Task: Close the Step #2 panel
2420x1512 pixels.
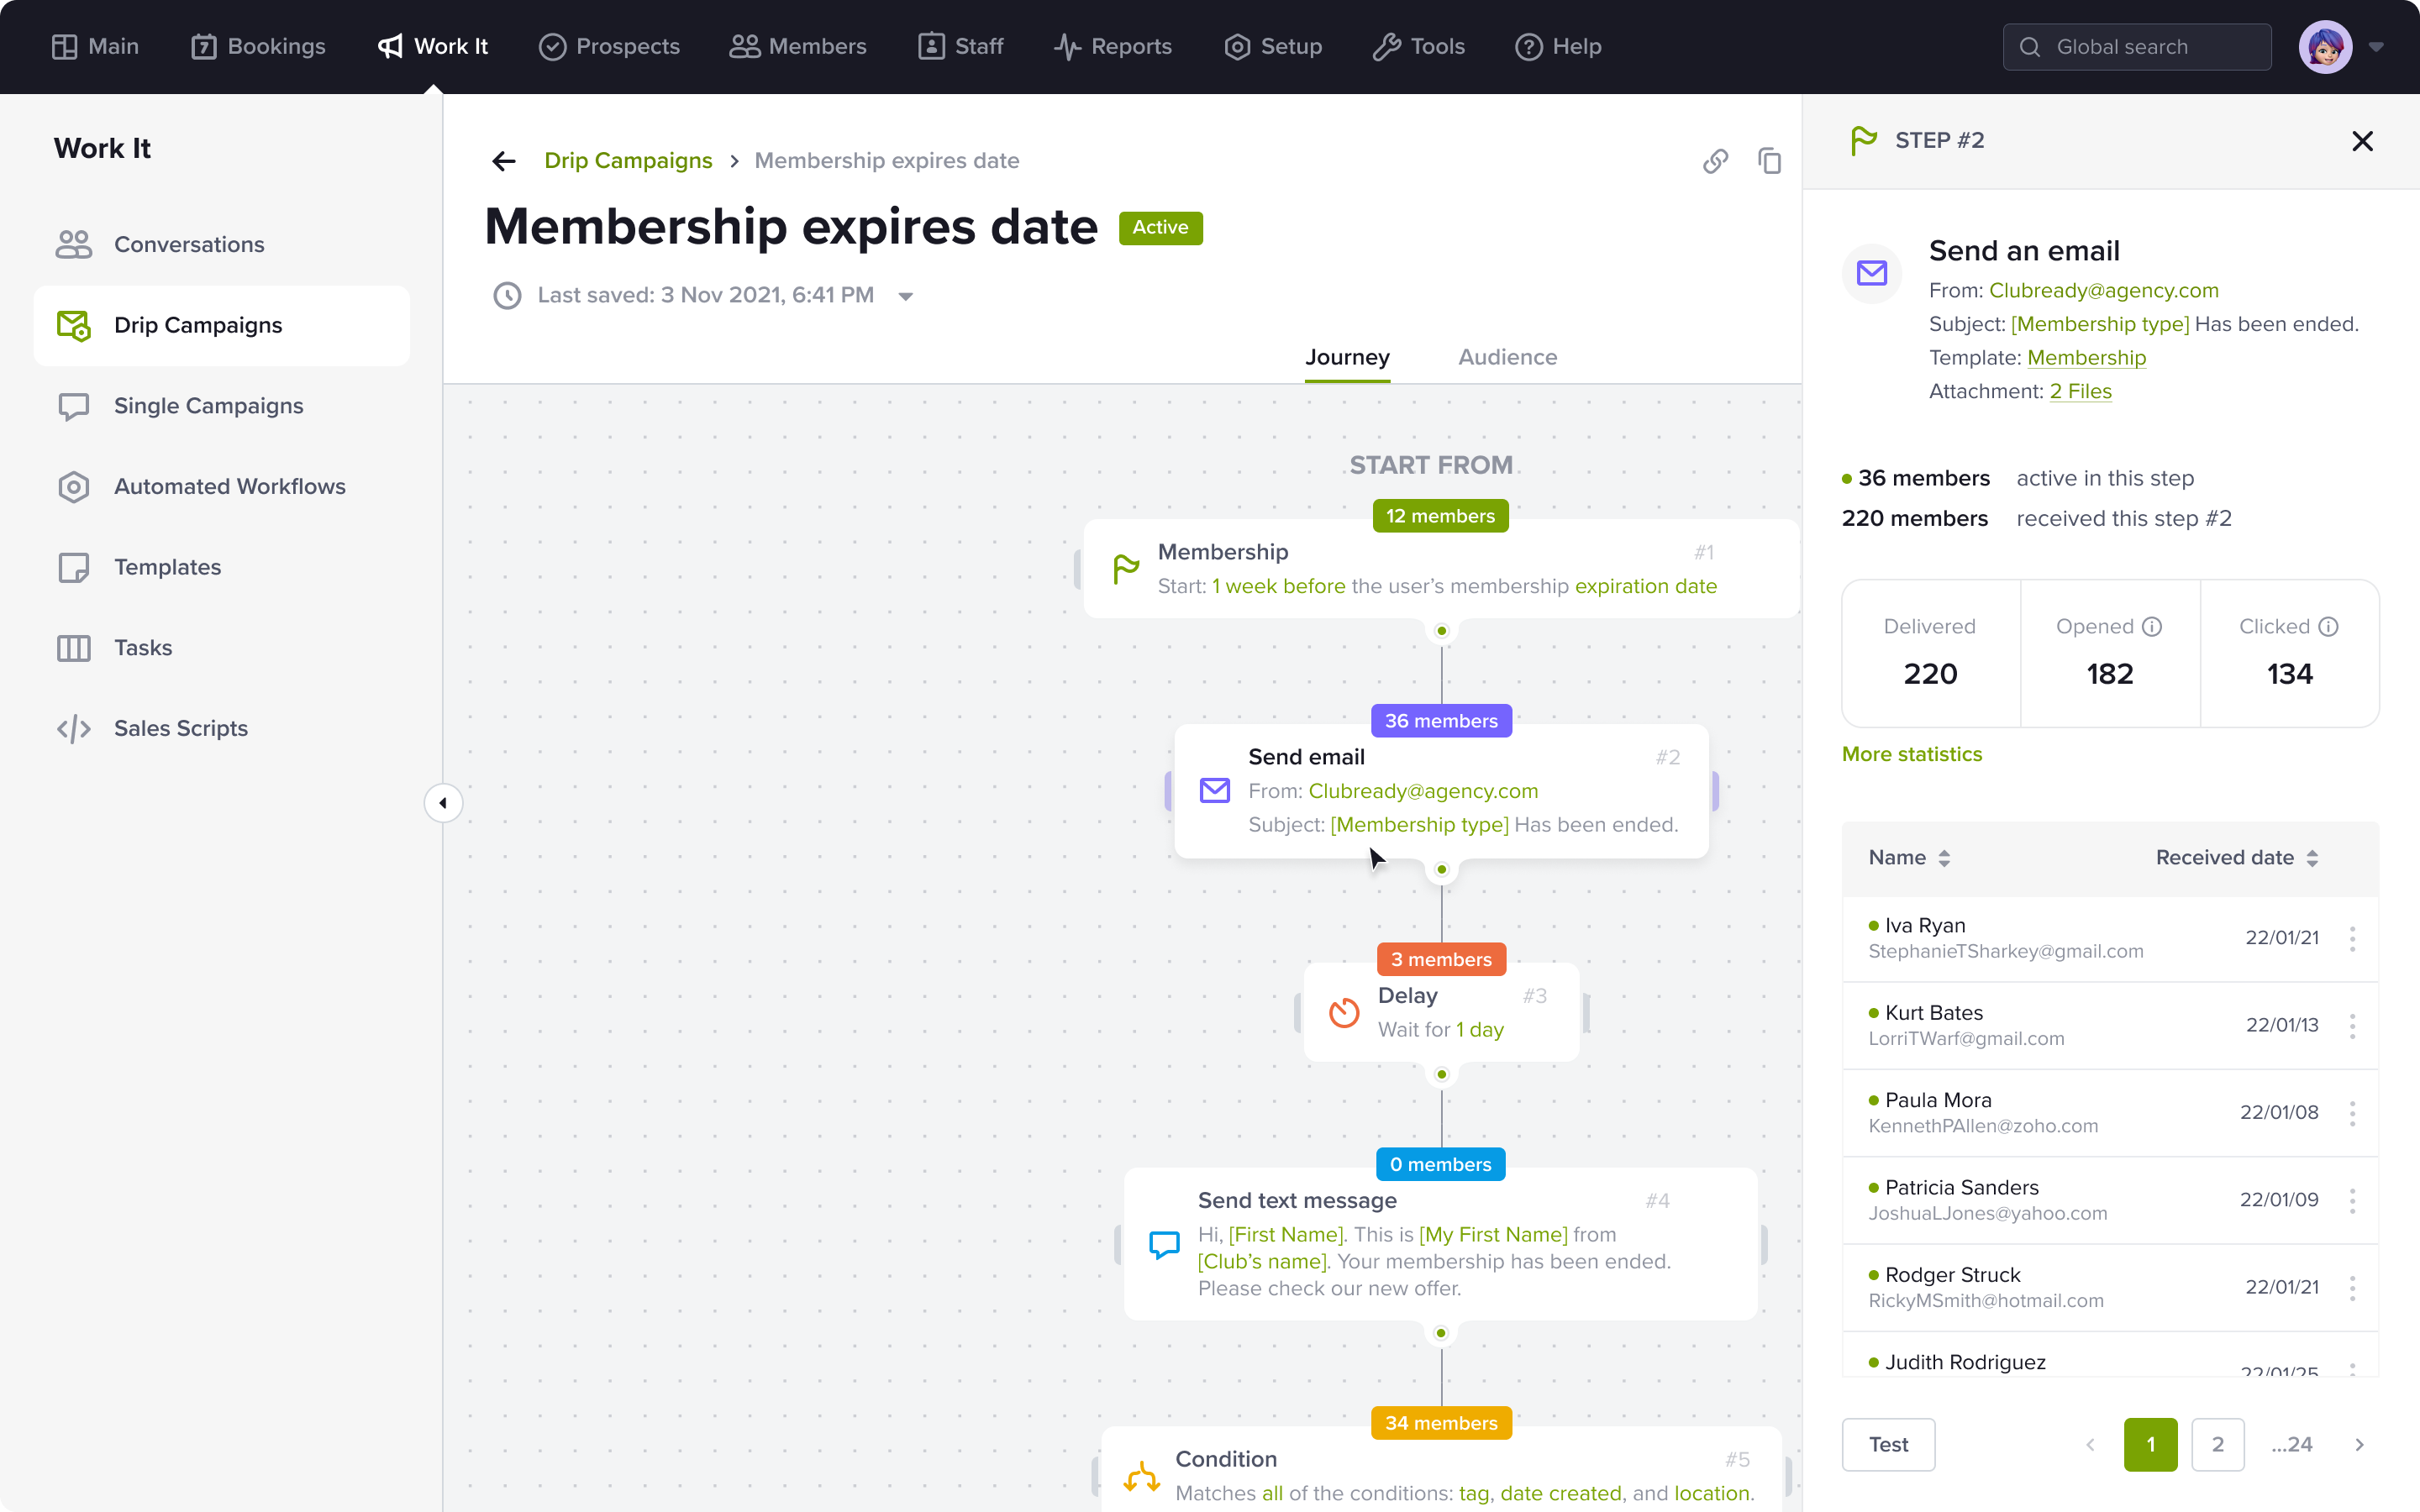Action: 2362,141
